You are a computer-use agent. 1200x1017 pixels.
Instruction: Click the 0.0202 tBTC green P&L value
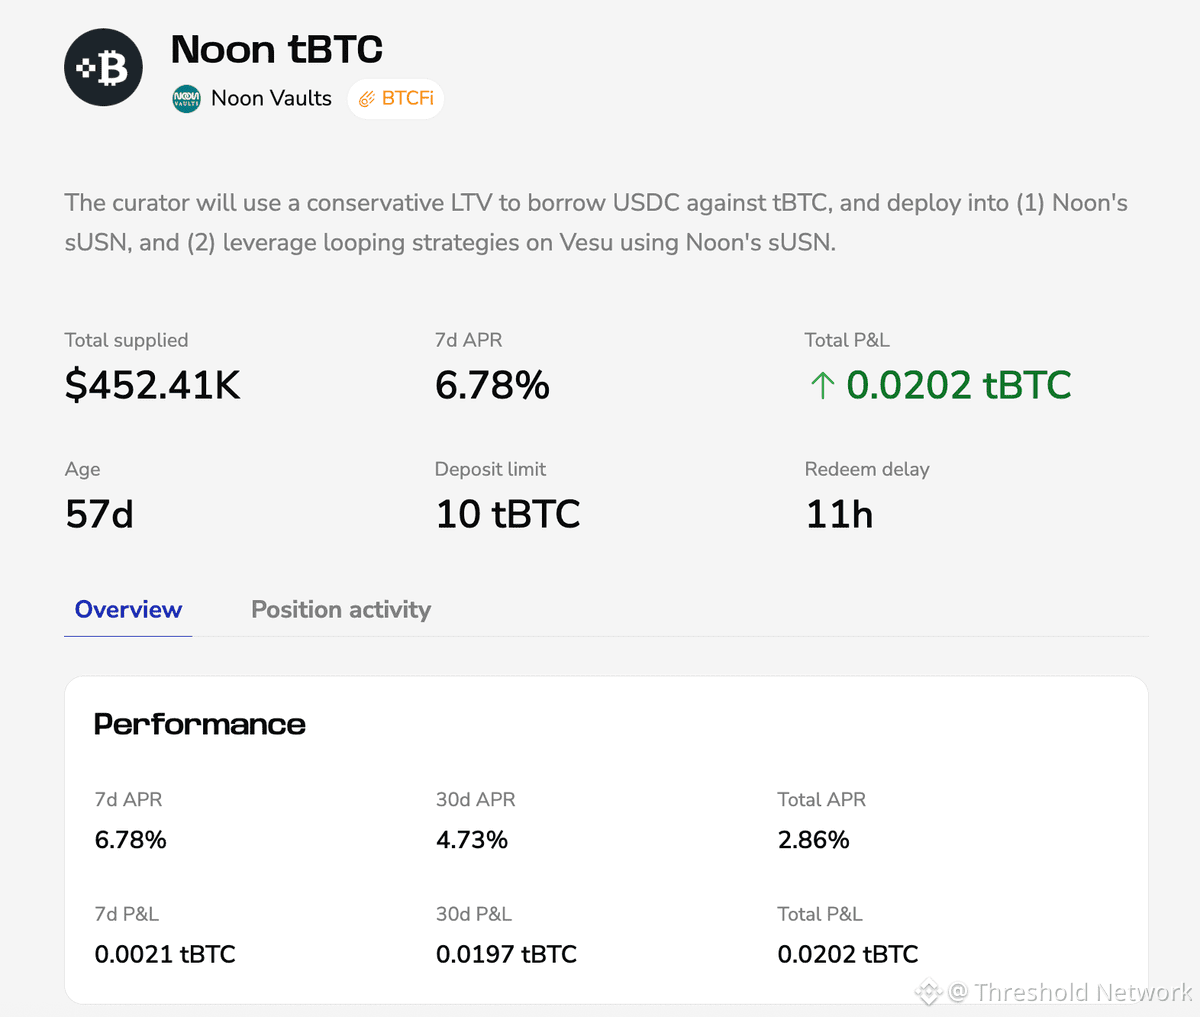pyautogui.click(x=958, y=385)
